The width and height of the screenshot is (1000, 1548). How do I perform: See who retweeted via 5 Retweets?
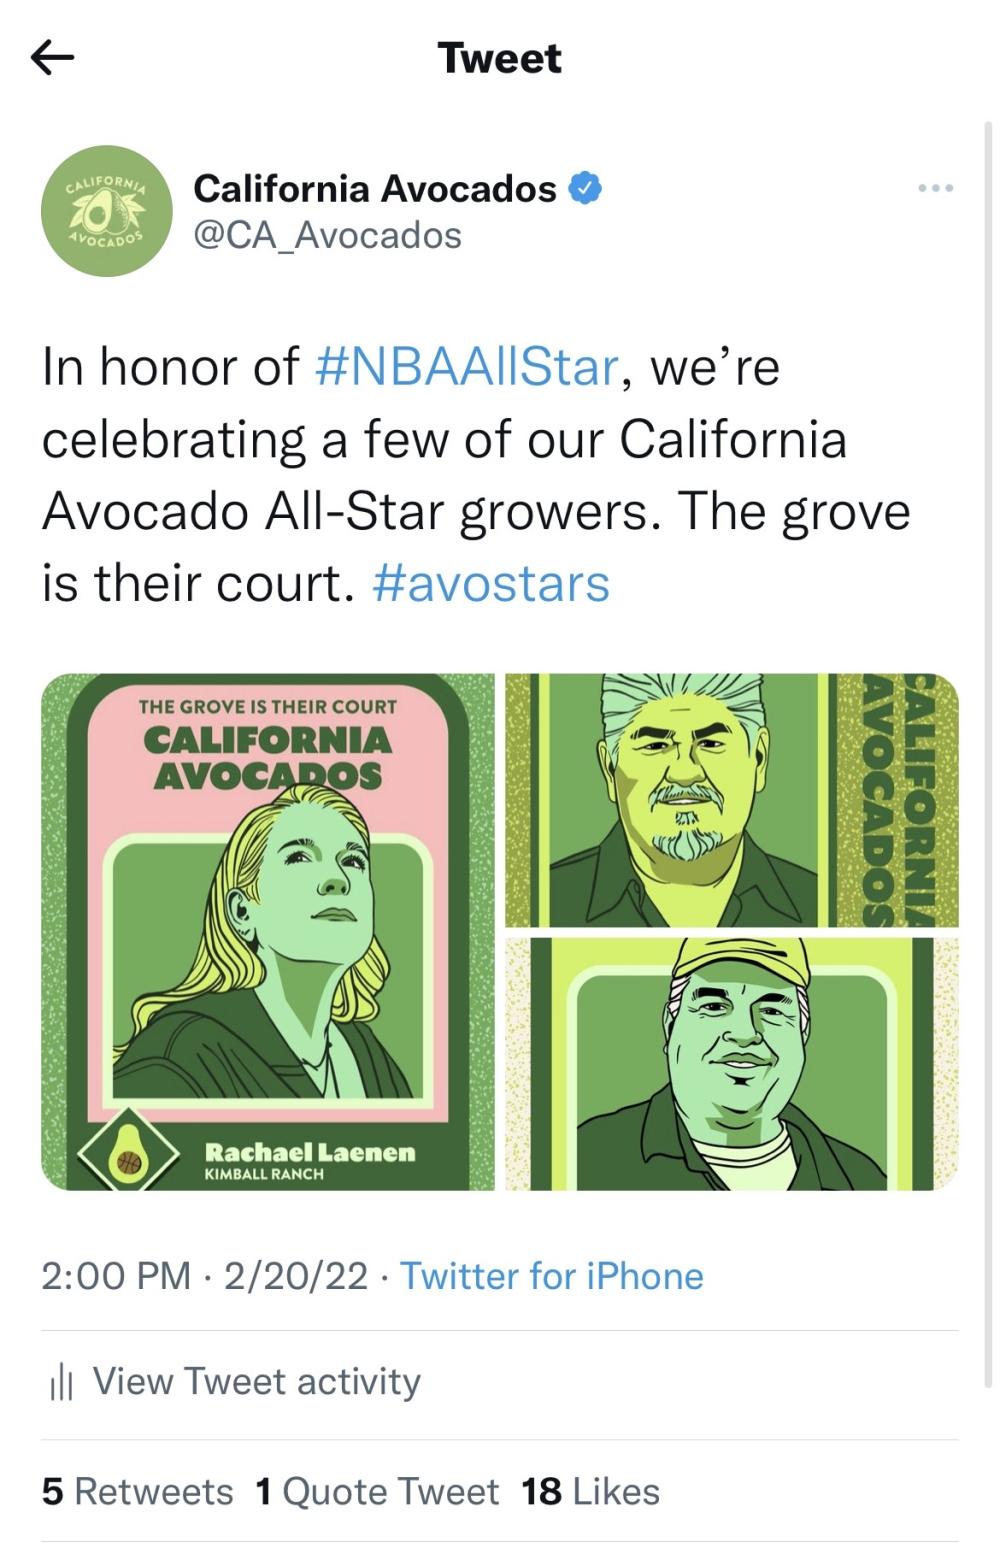point(135,1491)
